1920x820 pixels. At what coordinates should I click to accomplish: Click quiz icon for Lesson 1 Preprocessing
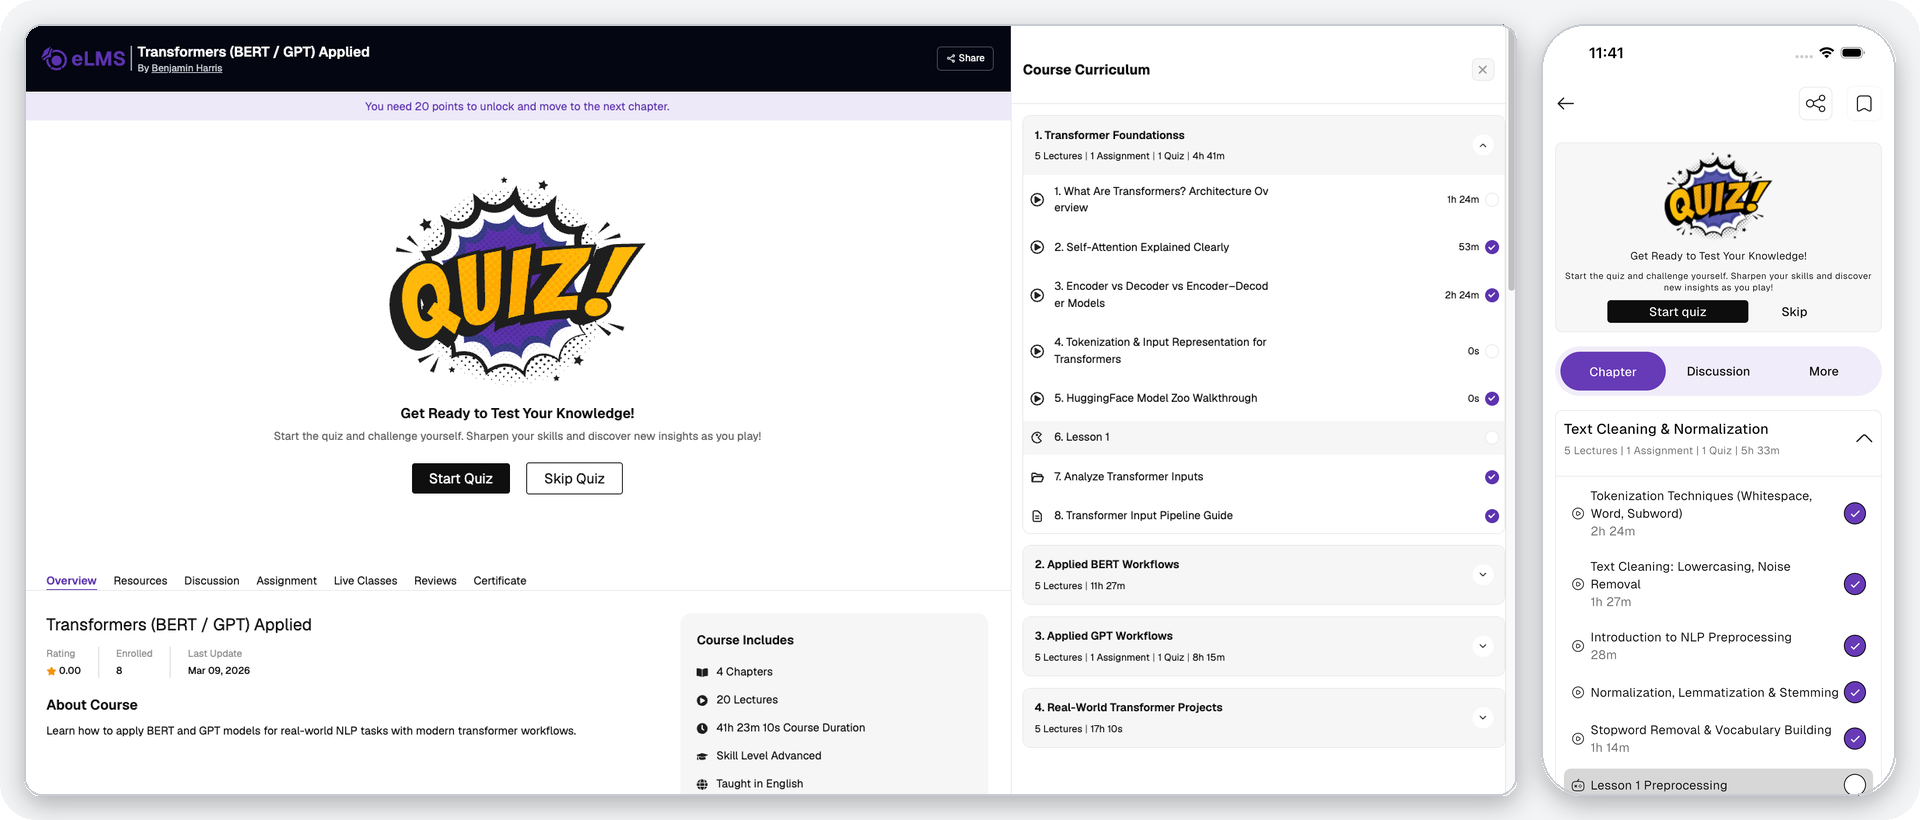[1577, 786]
